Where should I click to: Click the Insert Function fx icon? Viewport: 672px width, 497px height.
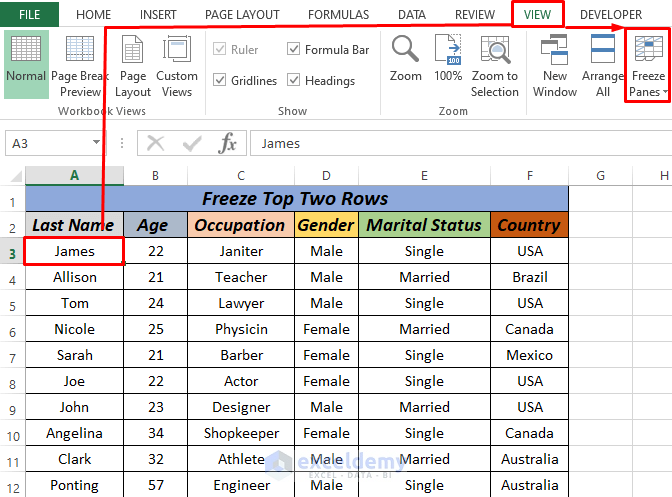coord(227,143)
